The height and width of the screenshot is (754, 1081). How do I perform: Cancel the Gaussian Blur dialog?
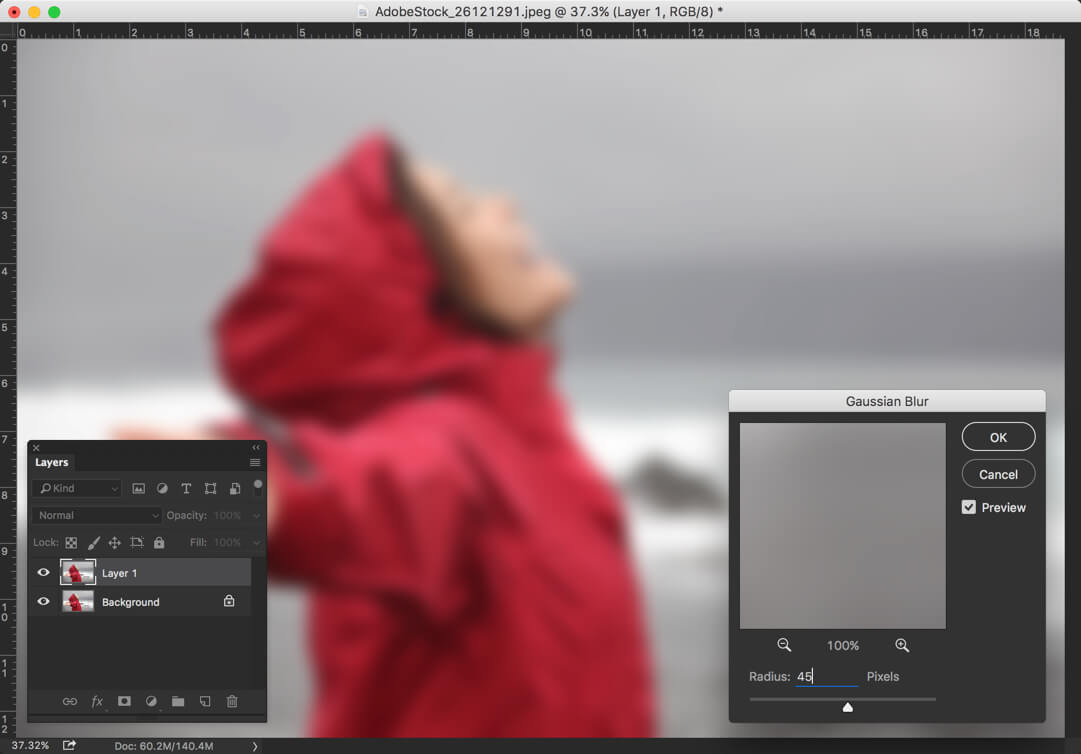(998, 474)
